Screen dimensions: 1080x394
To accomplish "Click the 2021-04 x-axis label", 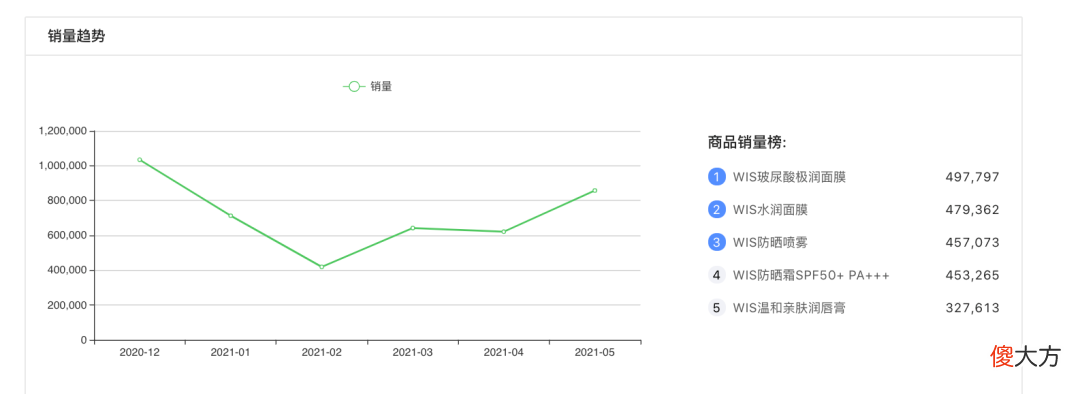I will point(503,352).
